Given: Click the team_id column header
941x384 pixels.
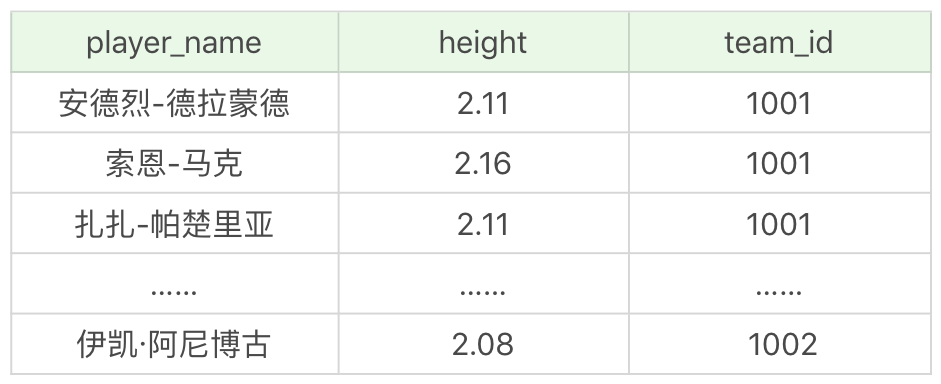Looking at the screenshot, I should pos(779,43).
